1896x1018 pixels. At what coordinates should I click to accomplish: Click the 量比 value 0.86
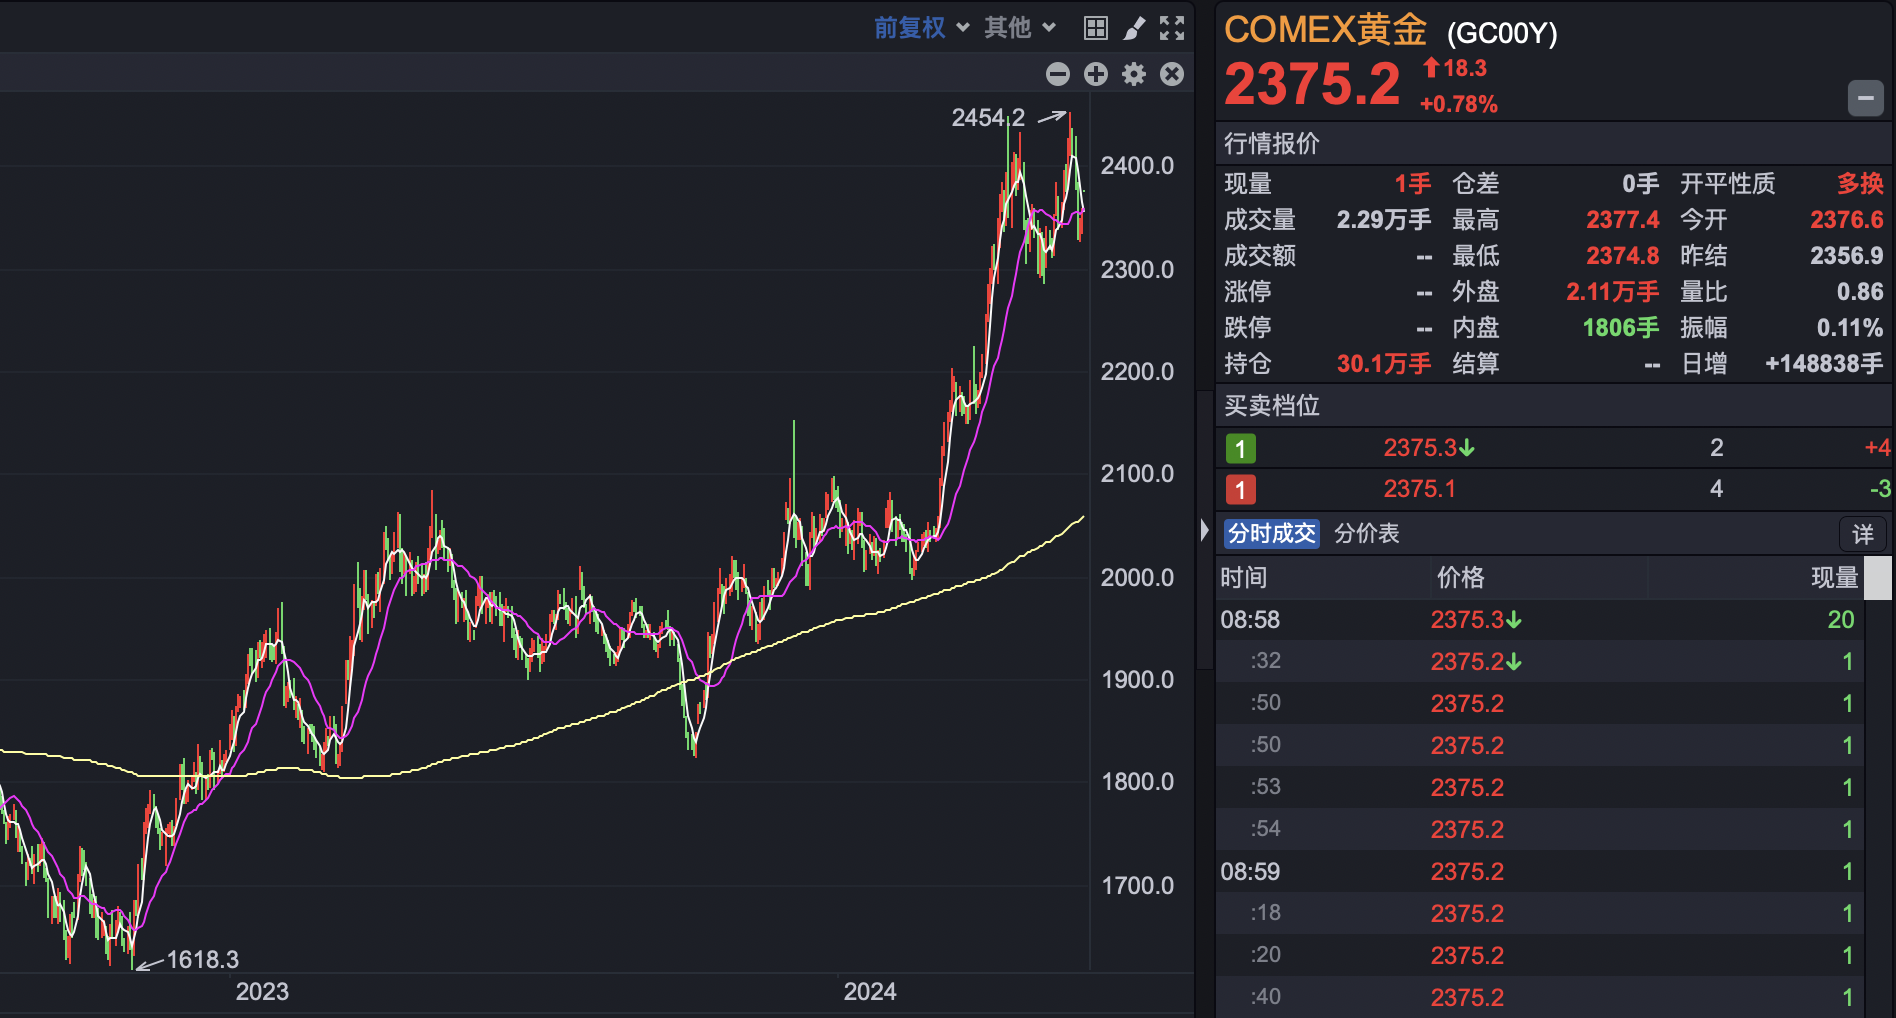click(x=1860, y=292)
